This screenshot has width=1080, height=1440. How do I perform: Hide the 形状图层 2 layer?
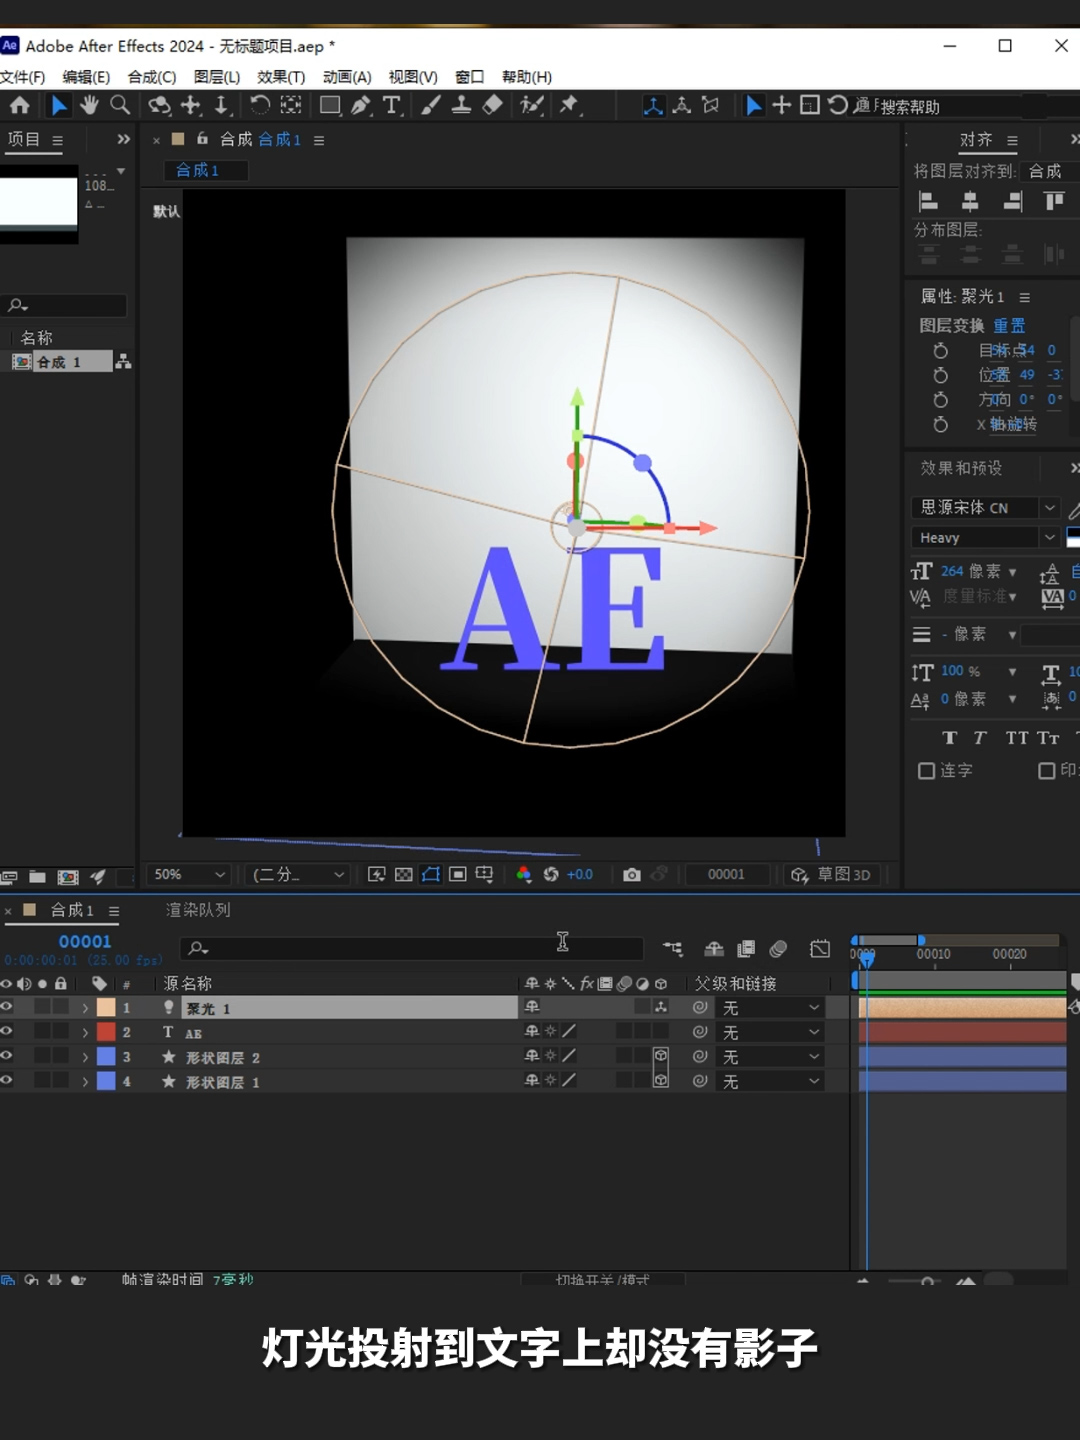tap(7, 1056)
